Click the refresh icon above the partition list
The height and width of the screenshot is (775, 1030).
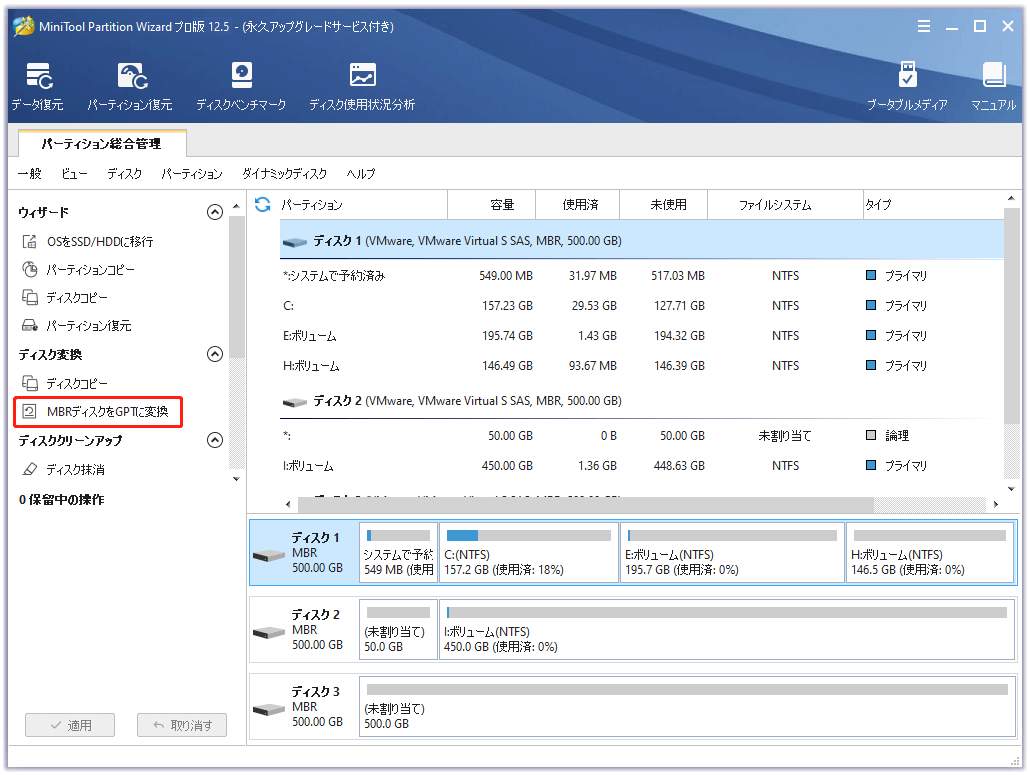pyautogui.click(x=261, y=204)
